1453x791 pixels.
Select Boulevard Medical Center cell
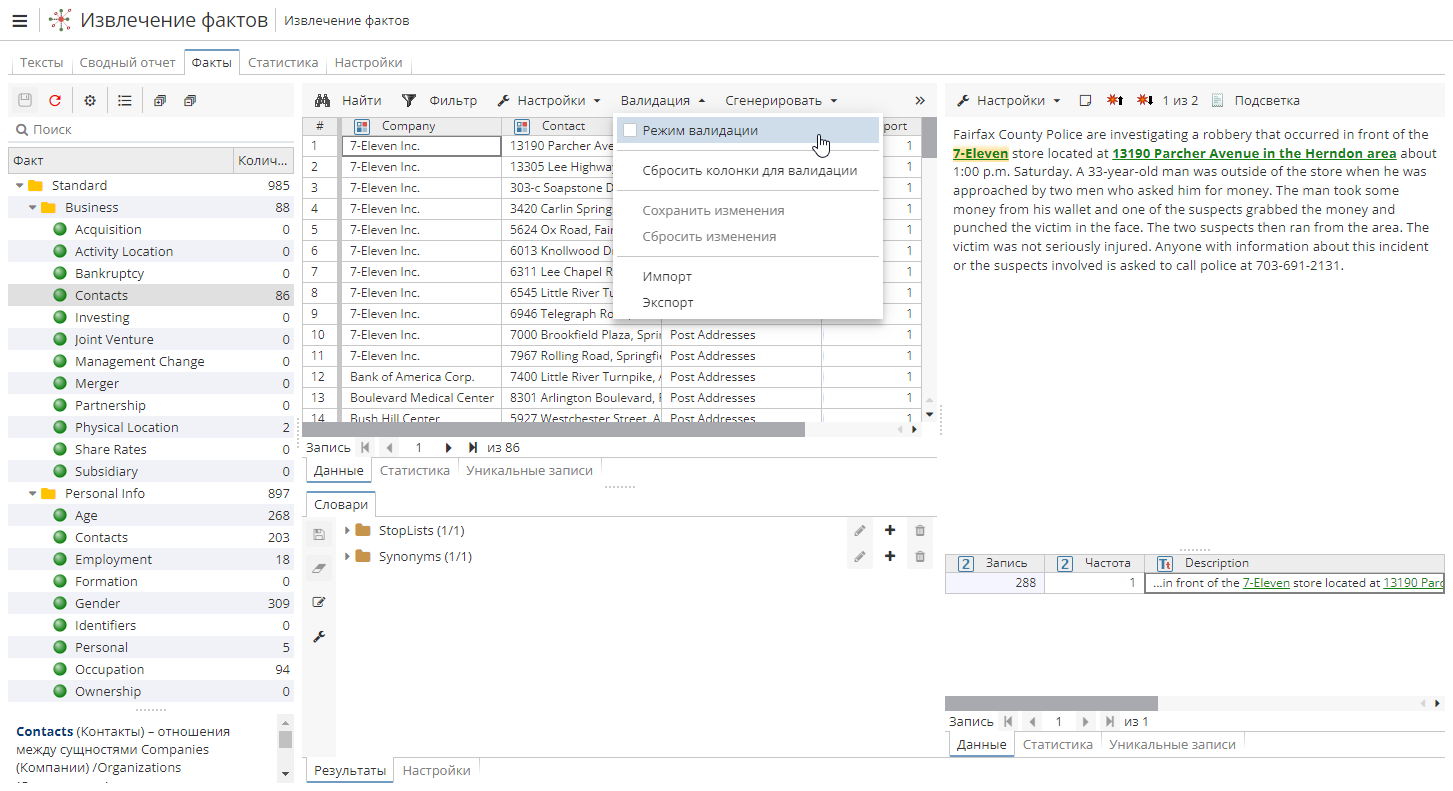421,398
